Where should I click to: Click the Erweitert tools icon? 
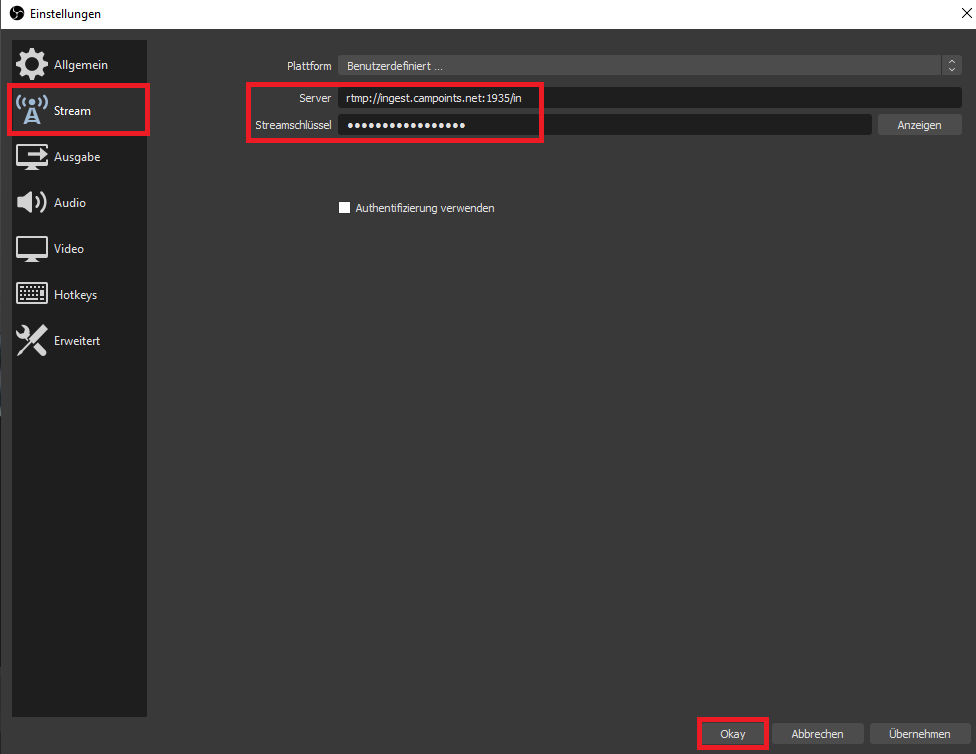[32, 341]
